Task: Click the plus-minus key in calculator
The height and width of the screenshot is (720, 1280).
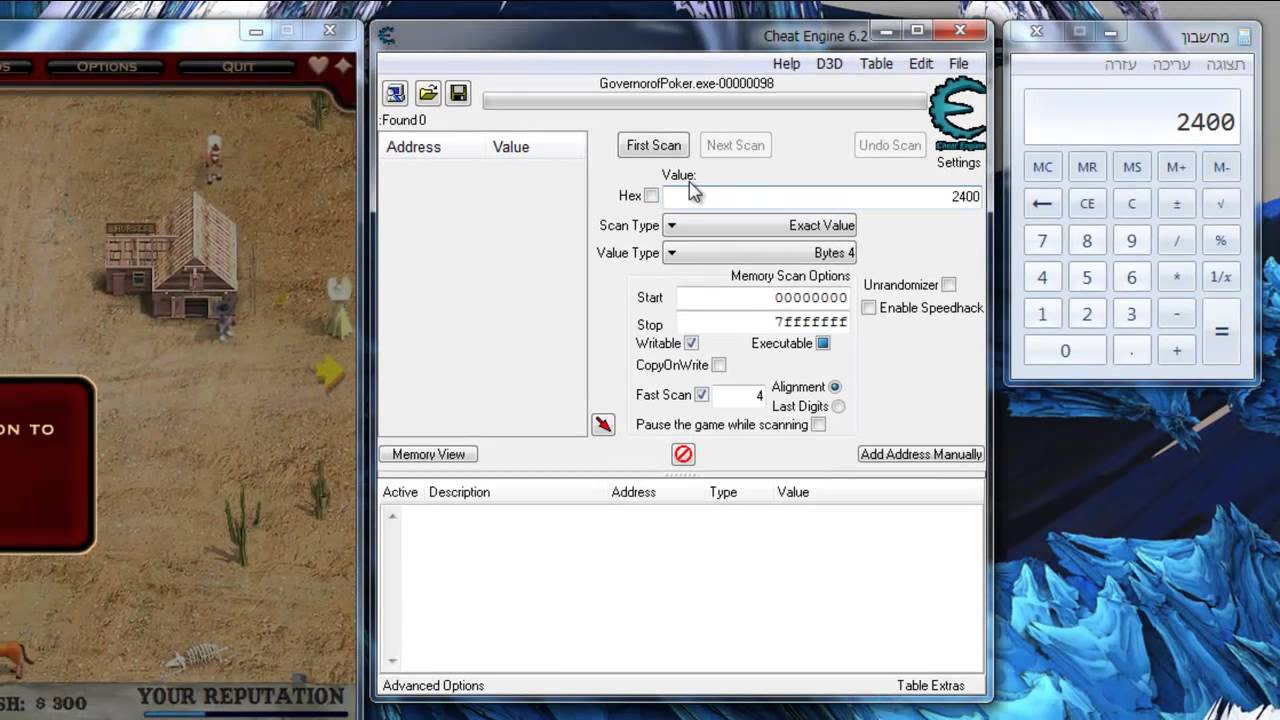Action: point(1176,204)
